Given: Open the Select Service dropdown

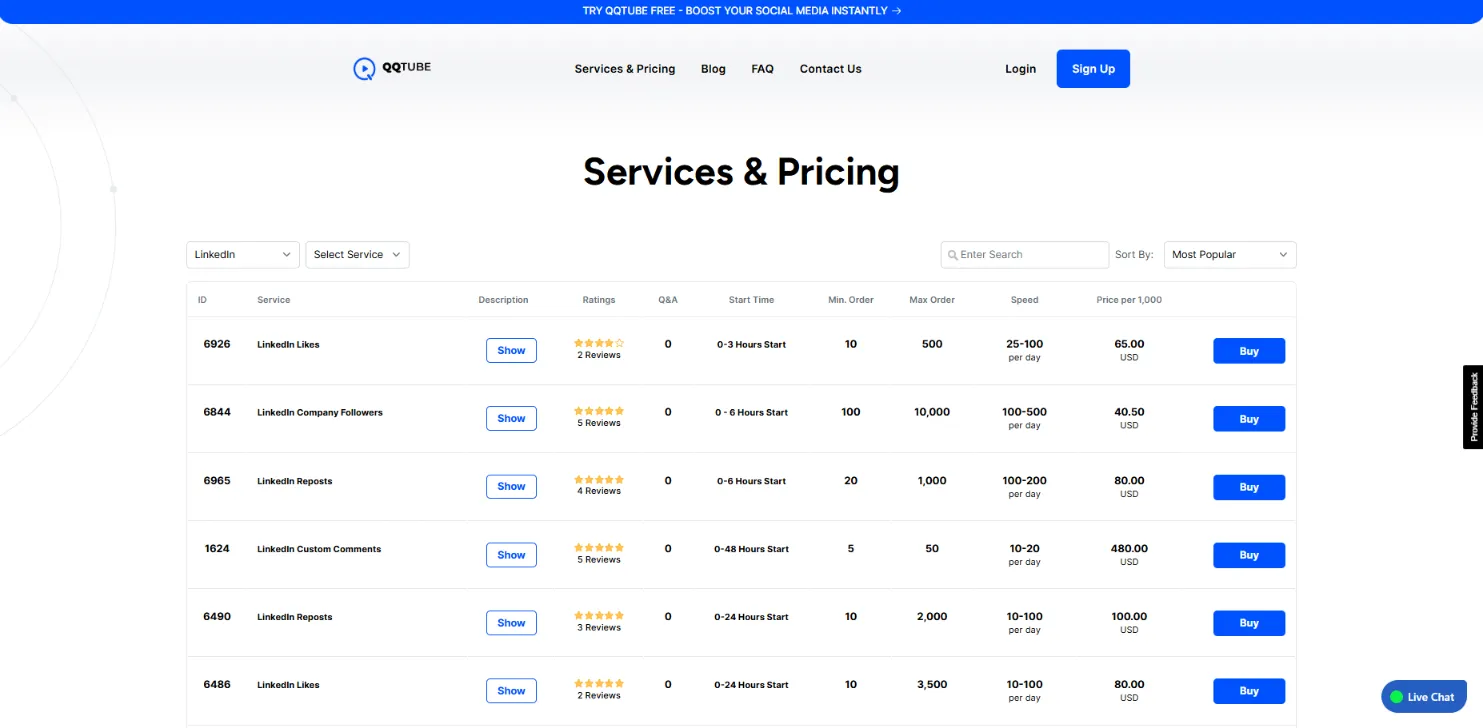Looking at the screenshot, I should click(357, 255).
